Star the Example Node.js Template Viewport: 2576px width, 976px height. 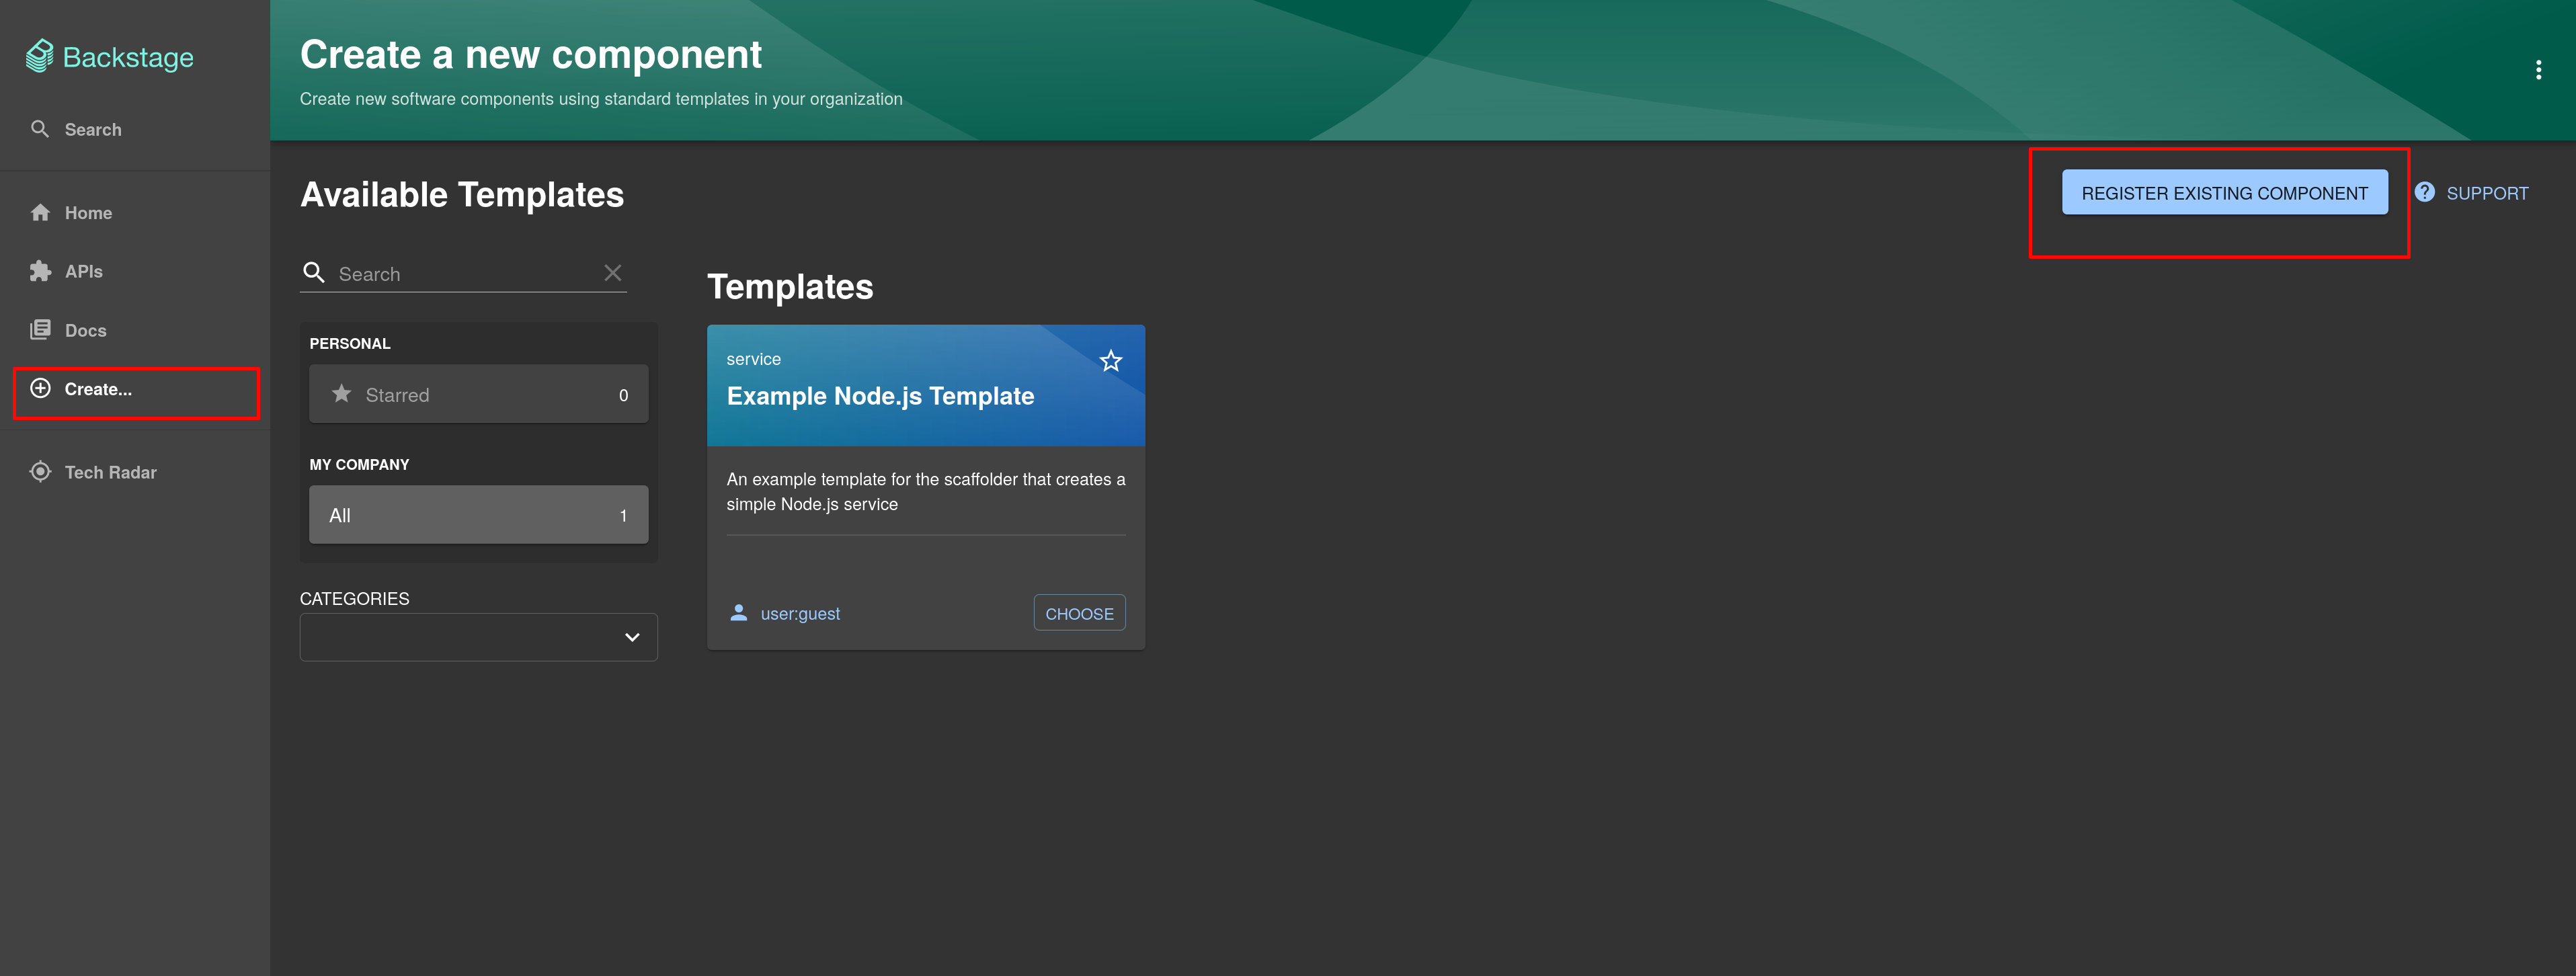coord(1110,361)
